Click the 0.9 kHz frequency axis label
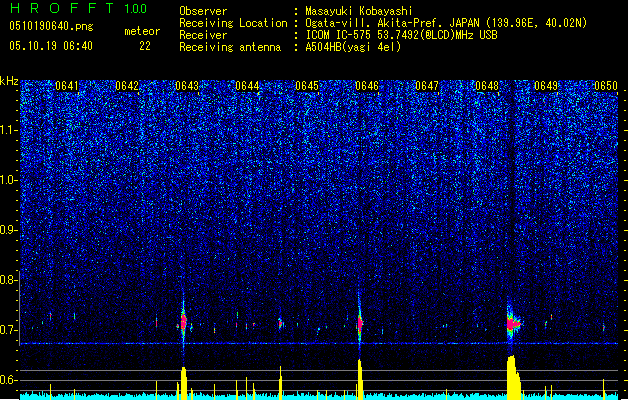The image size is (629, 400). tap(8, 230)
